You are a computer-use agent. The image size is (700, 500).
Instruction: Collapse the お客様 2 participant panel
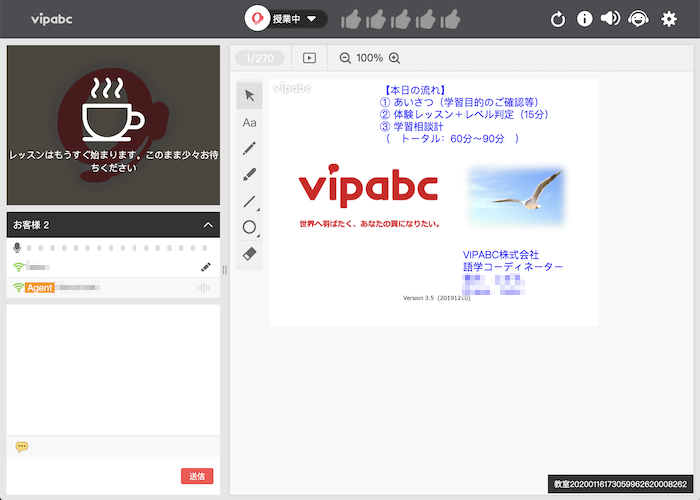click(208, 225)
